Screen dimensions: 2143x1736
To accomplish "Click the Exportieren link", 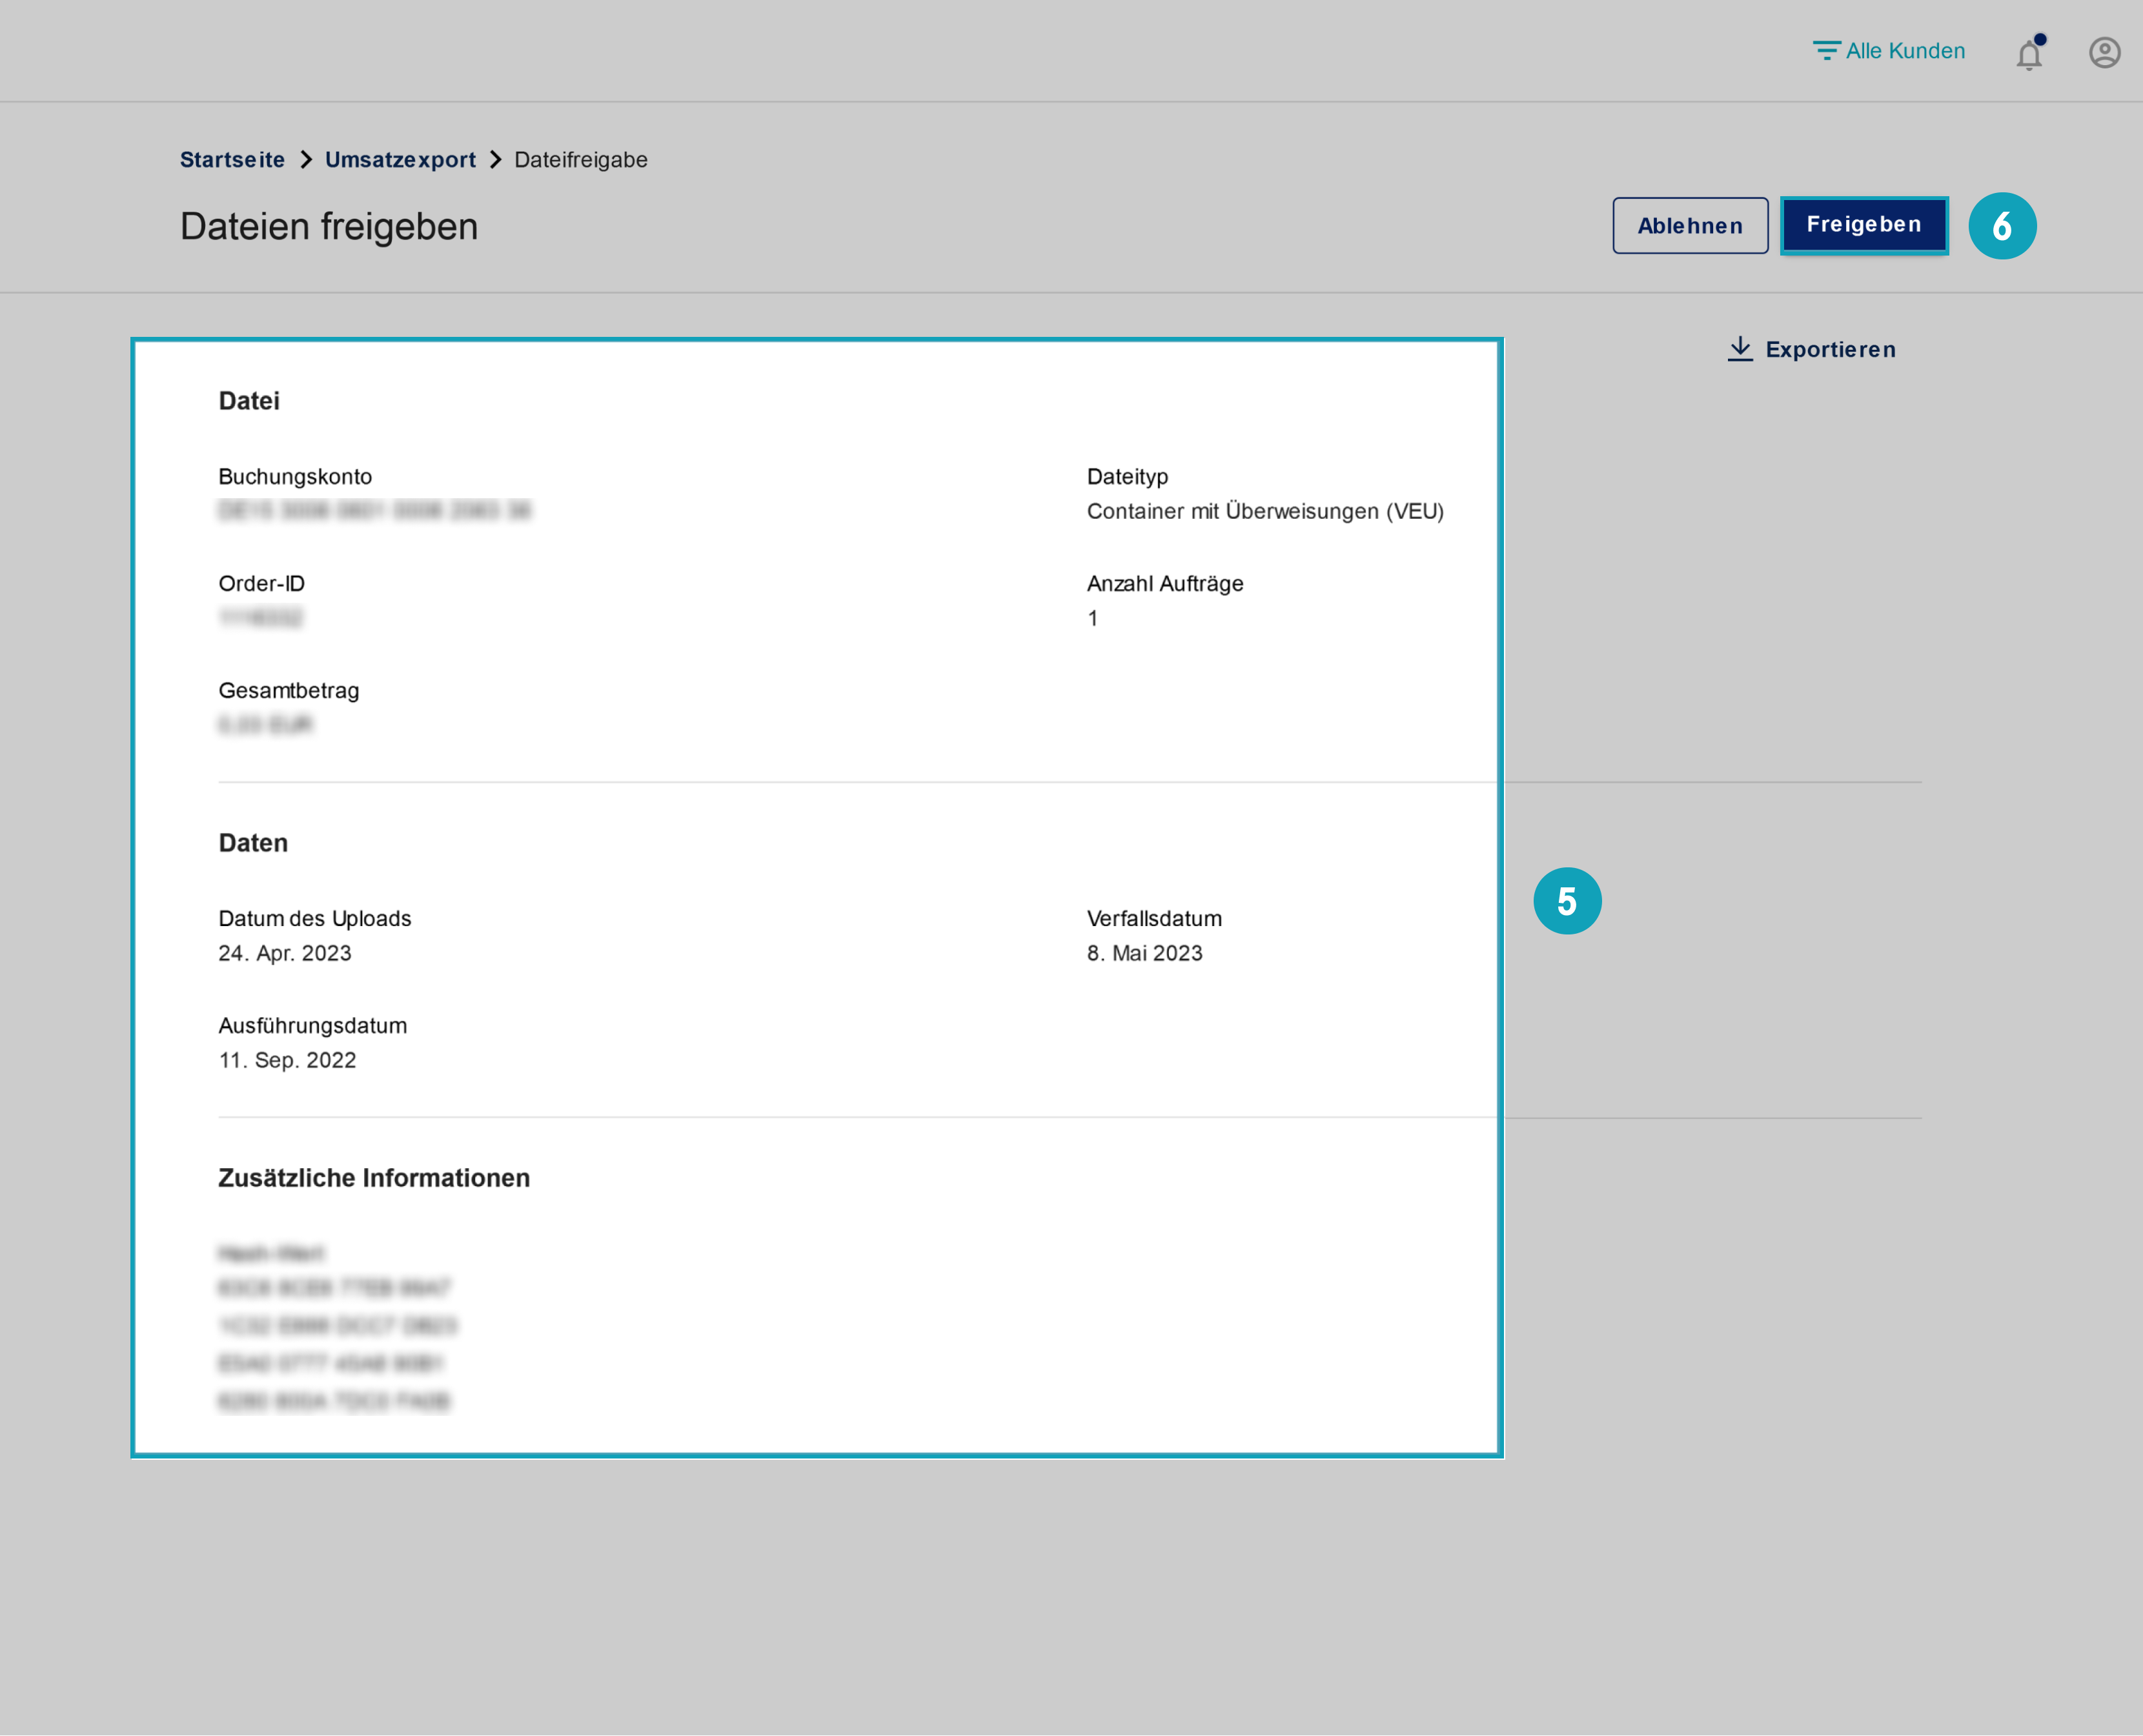I will pyautogui.click(x=1811, y=349).
